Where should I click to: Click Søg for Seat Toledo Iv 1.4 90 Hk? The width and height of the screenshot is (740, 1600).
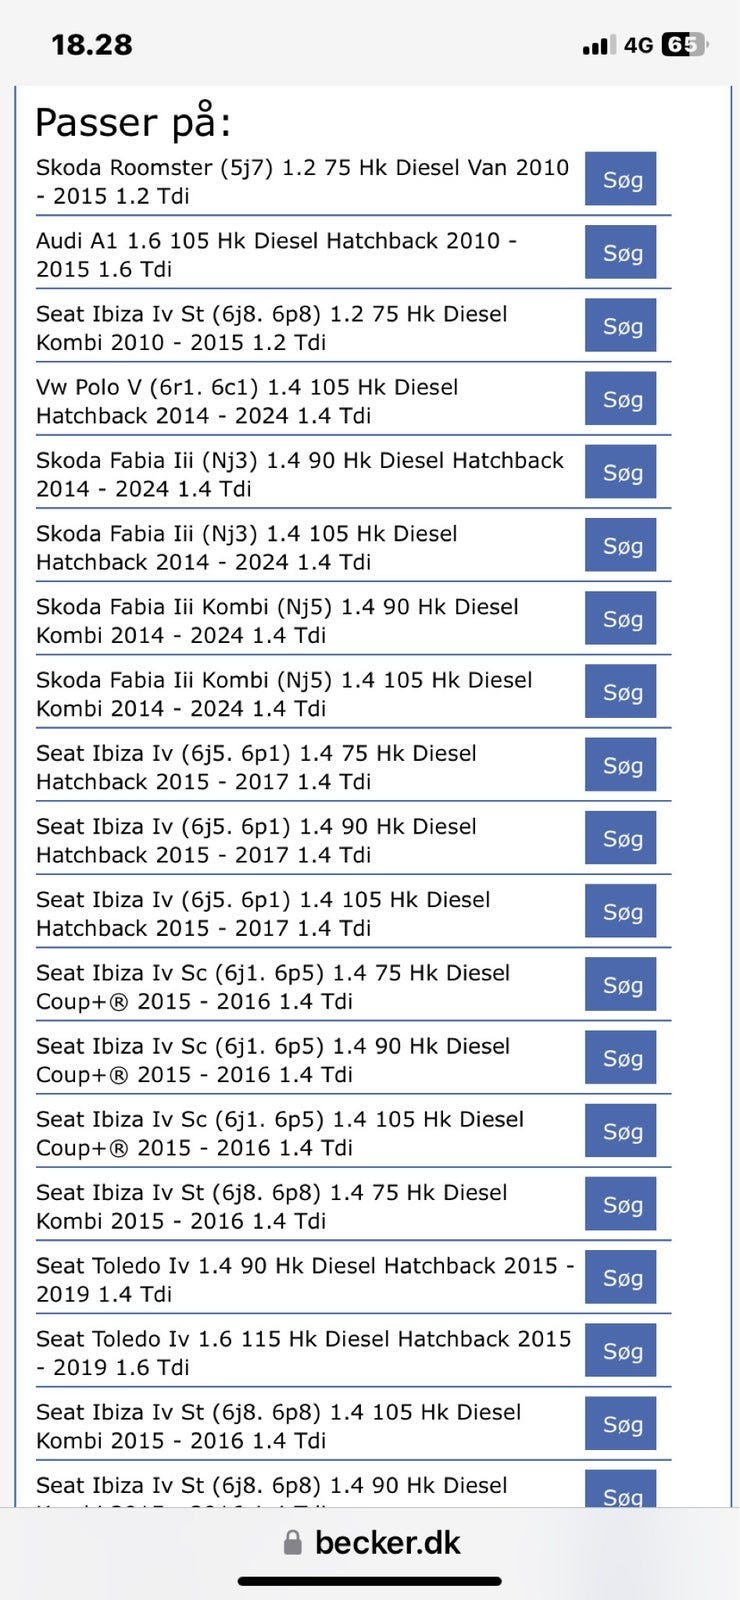tap(620, 1277)
